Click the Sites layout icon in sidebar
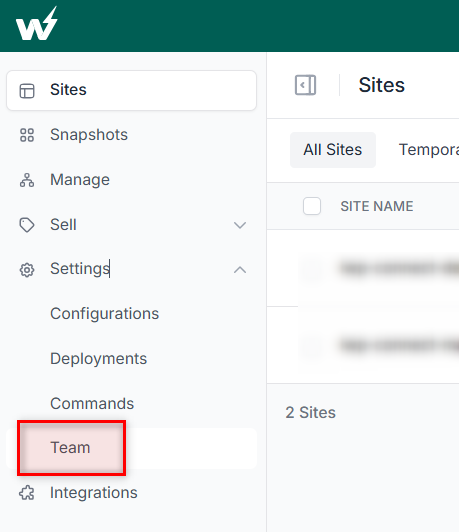Viewport: 459px width, 532px height. (x=27, y=91)
